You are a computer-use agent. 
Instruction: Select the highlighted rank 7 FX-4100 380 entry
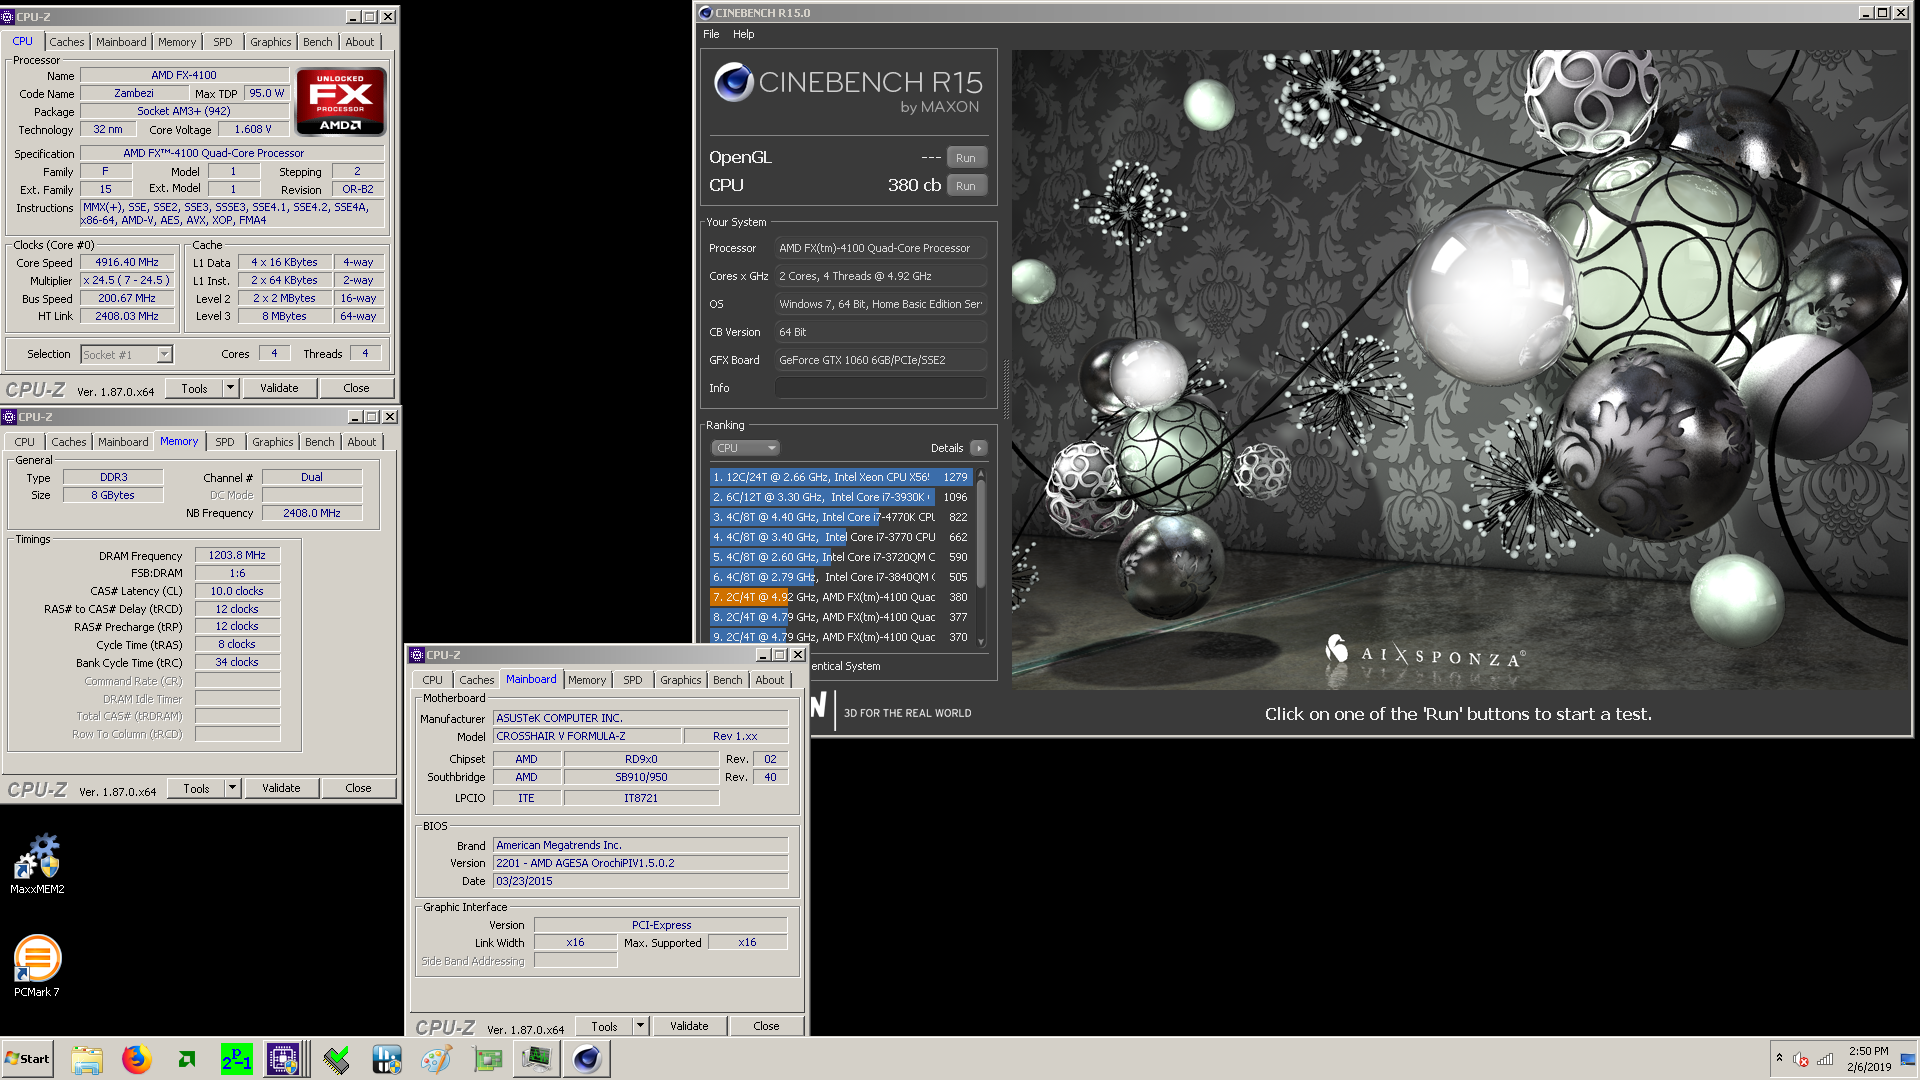(841, 597)
